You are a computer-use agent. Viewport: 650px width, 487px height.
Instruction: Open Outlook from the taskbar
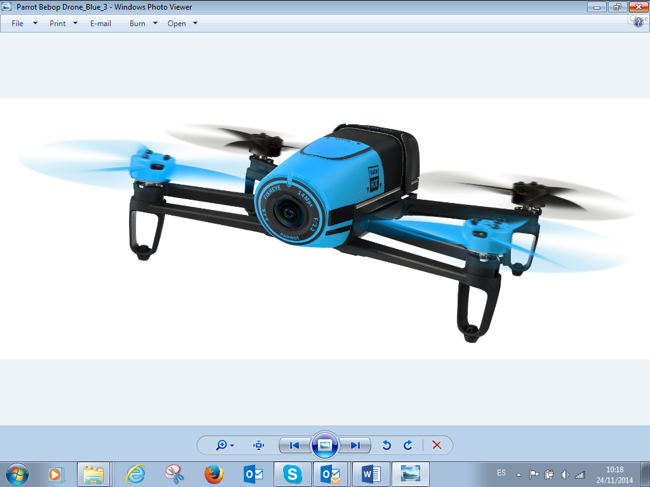coord(253,474)
